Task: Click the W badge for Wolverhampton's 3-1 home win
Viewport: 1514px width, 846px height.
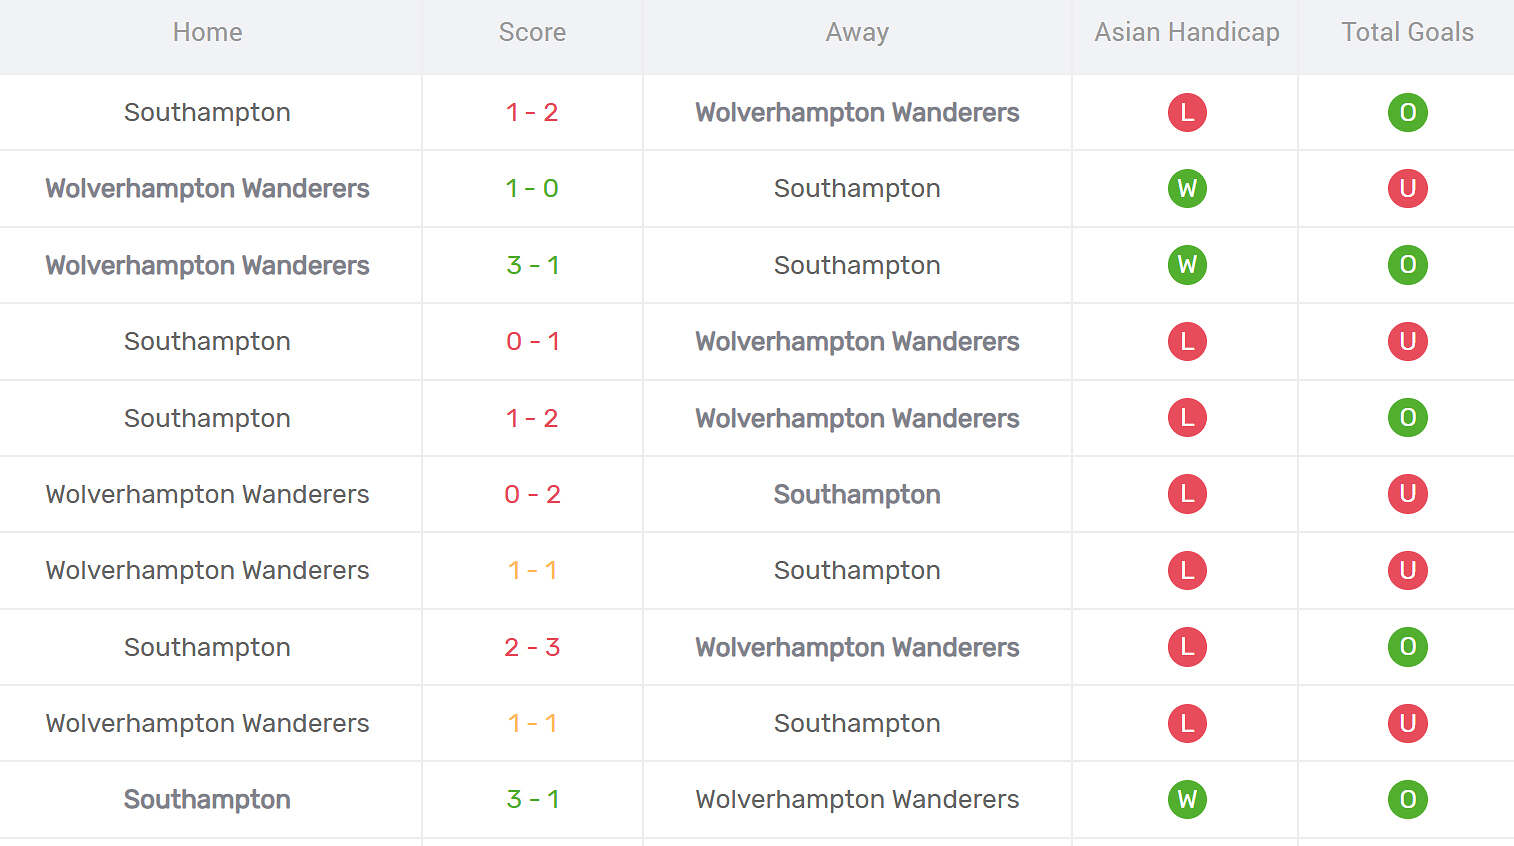Action: [1187, 265]
